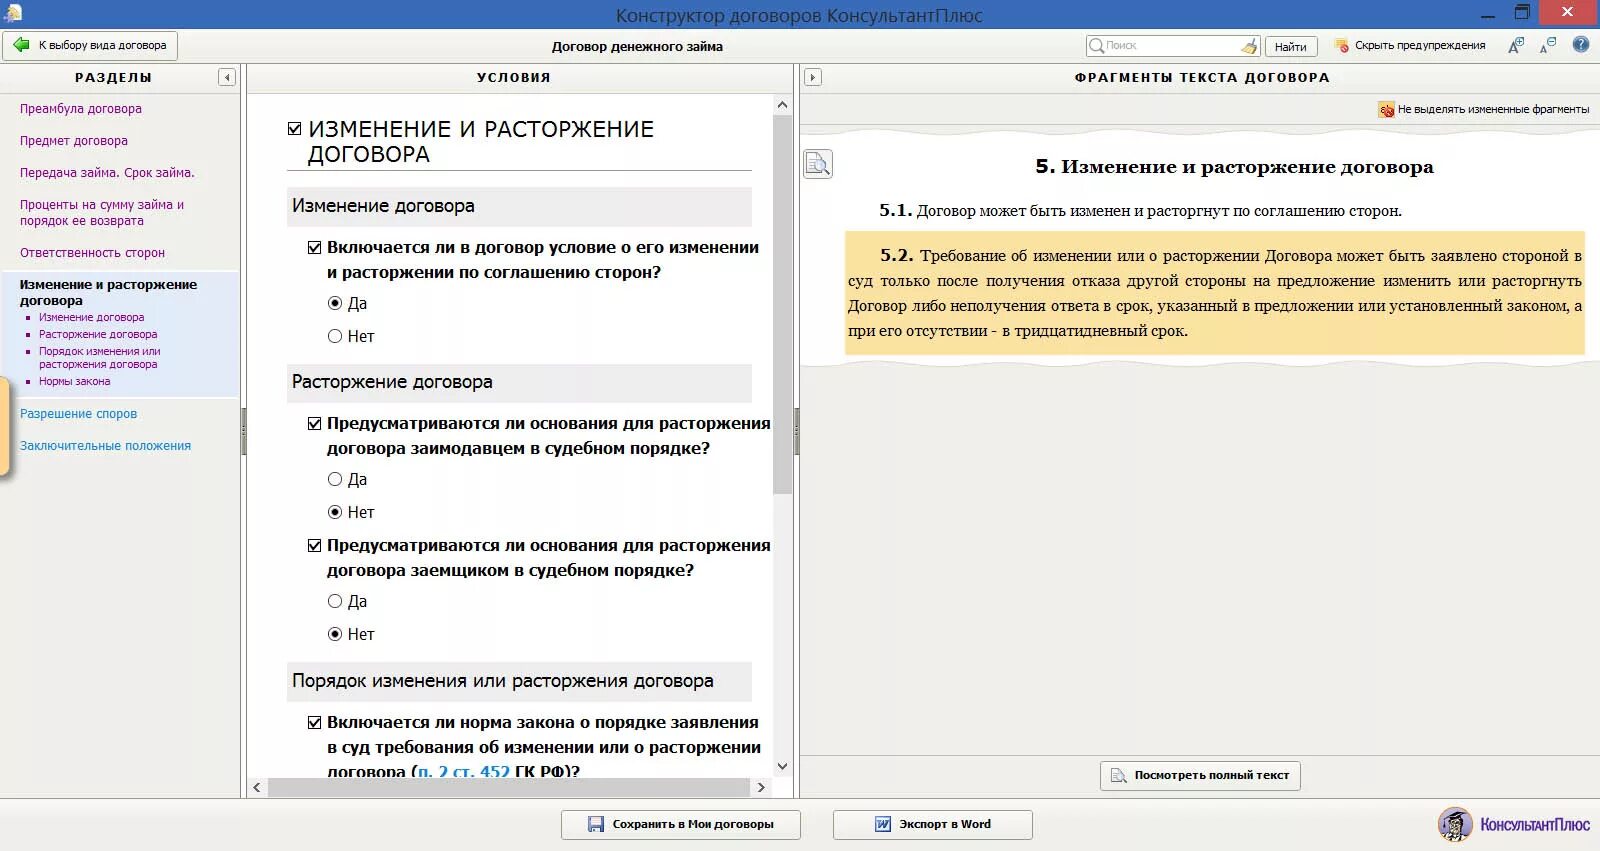Select 'Да' for borrower termination grounds

click(x=335, y=601)
